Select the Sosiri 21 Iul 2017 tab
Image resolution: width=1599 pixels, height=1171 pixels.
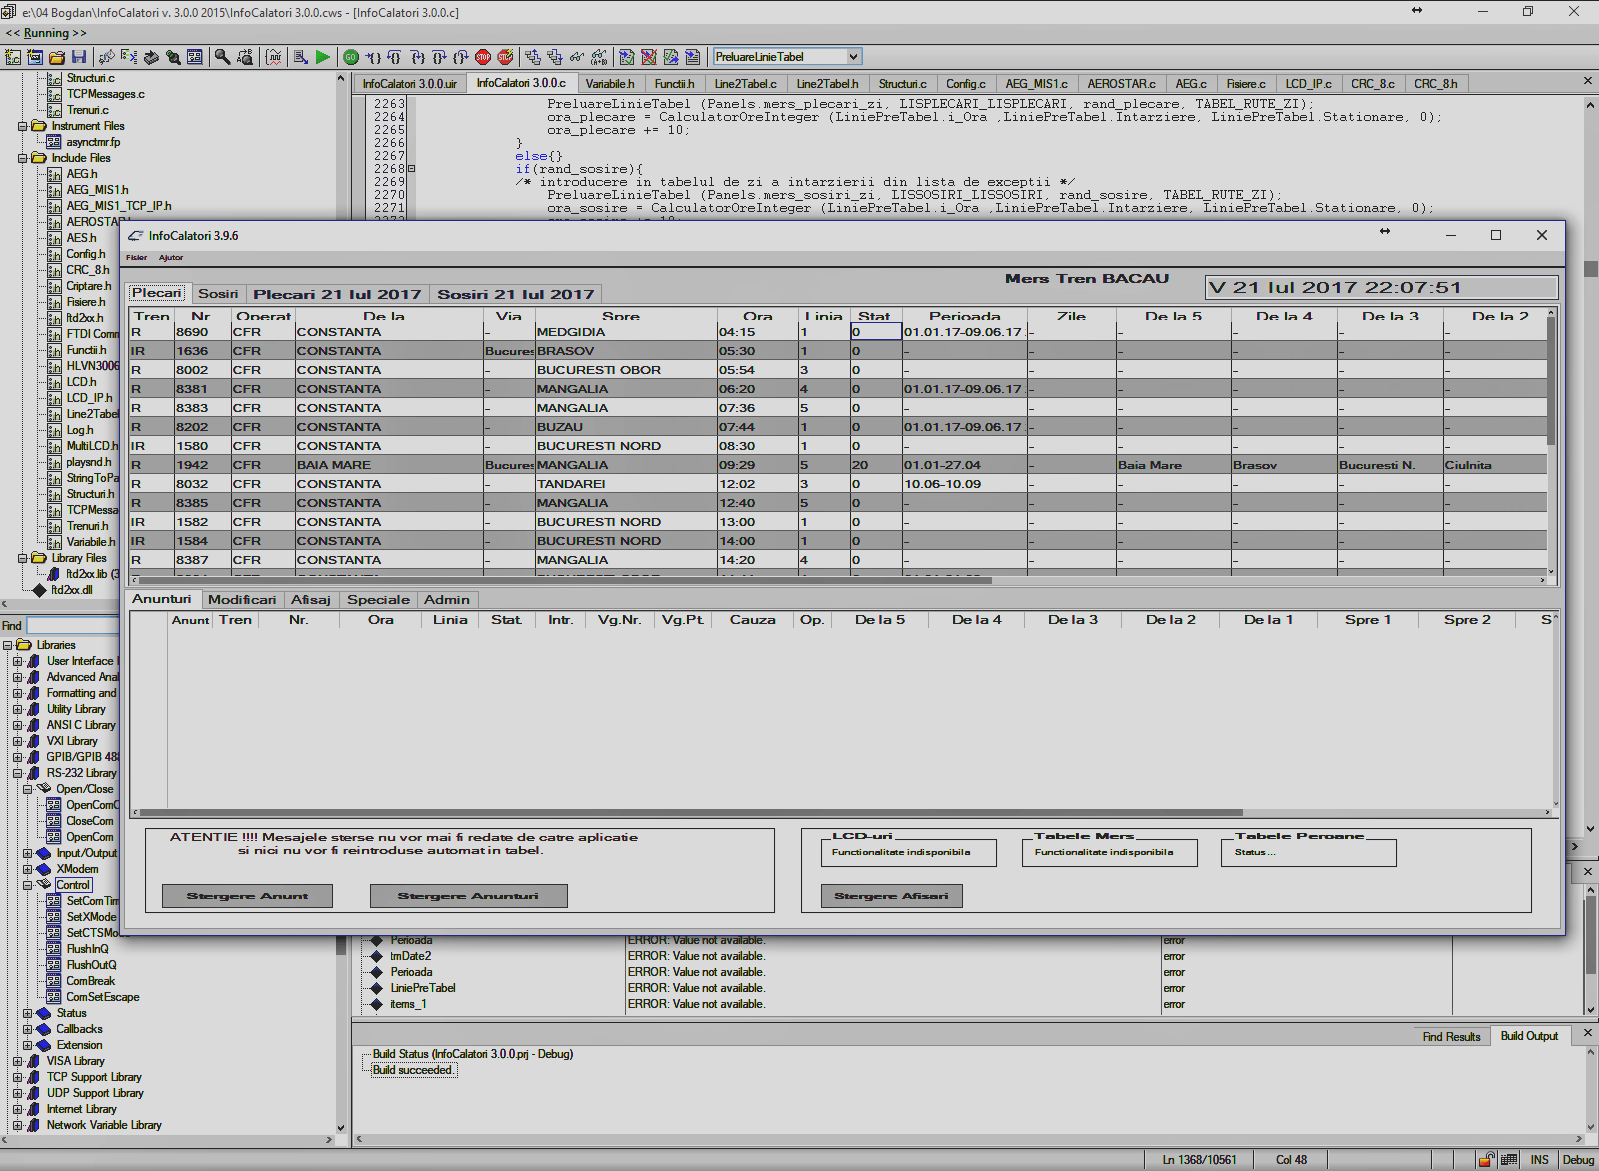516,294
